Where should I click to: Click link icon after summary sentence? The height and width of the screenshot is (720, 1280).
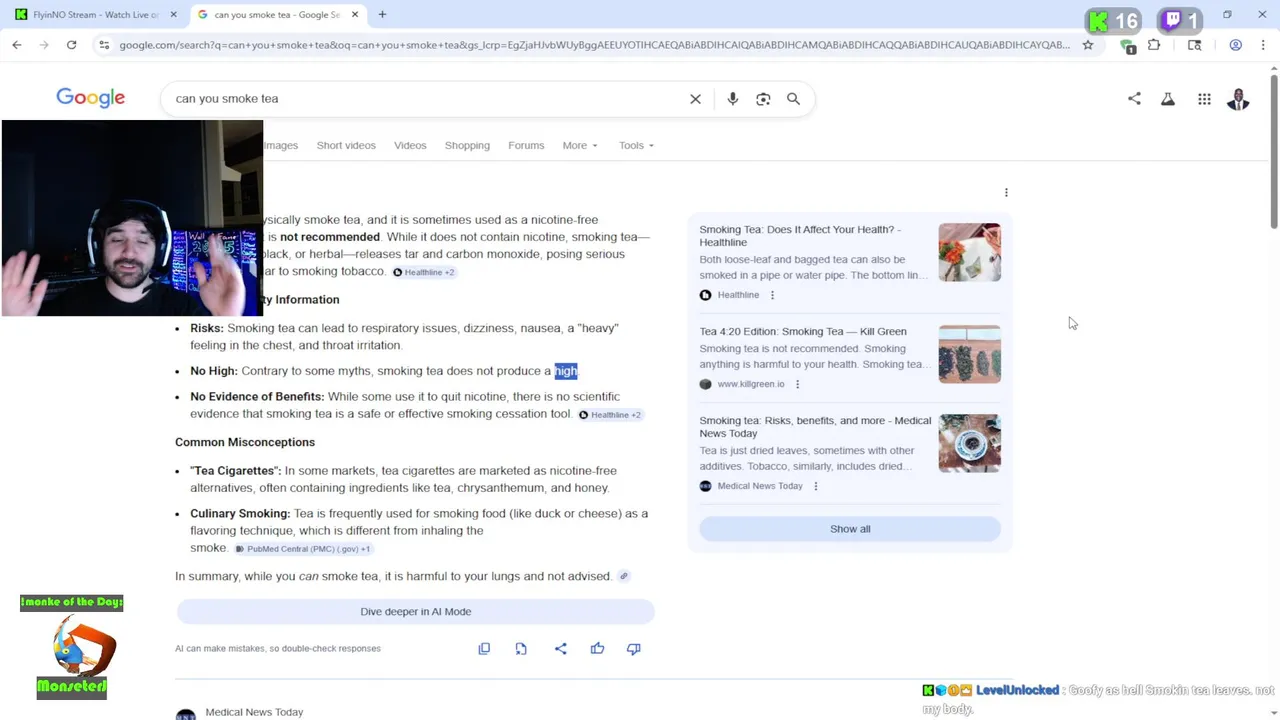tap(624, 576)
